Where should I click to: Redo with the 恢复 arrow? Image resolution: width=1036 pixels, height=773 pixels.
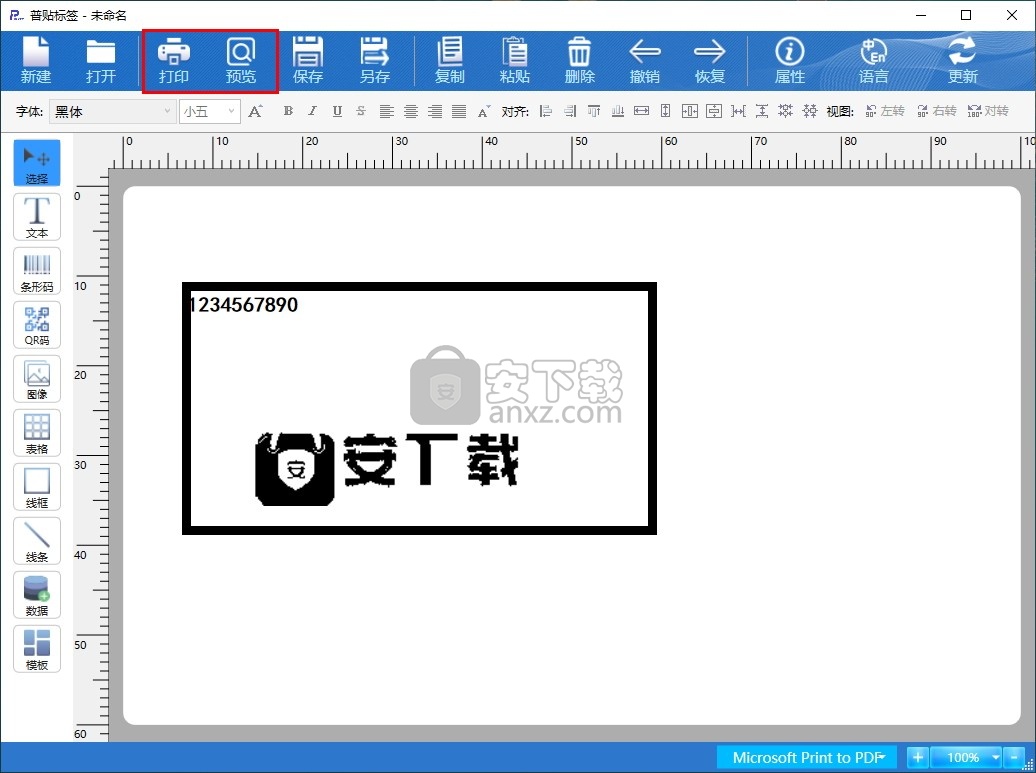[710, 60]
